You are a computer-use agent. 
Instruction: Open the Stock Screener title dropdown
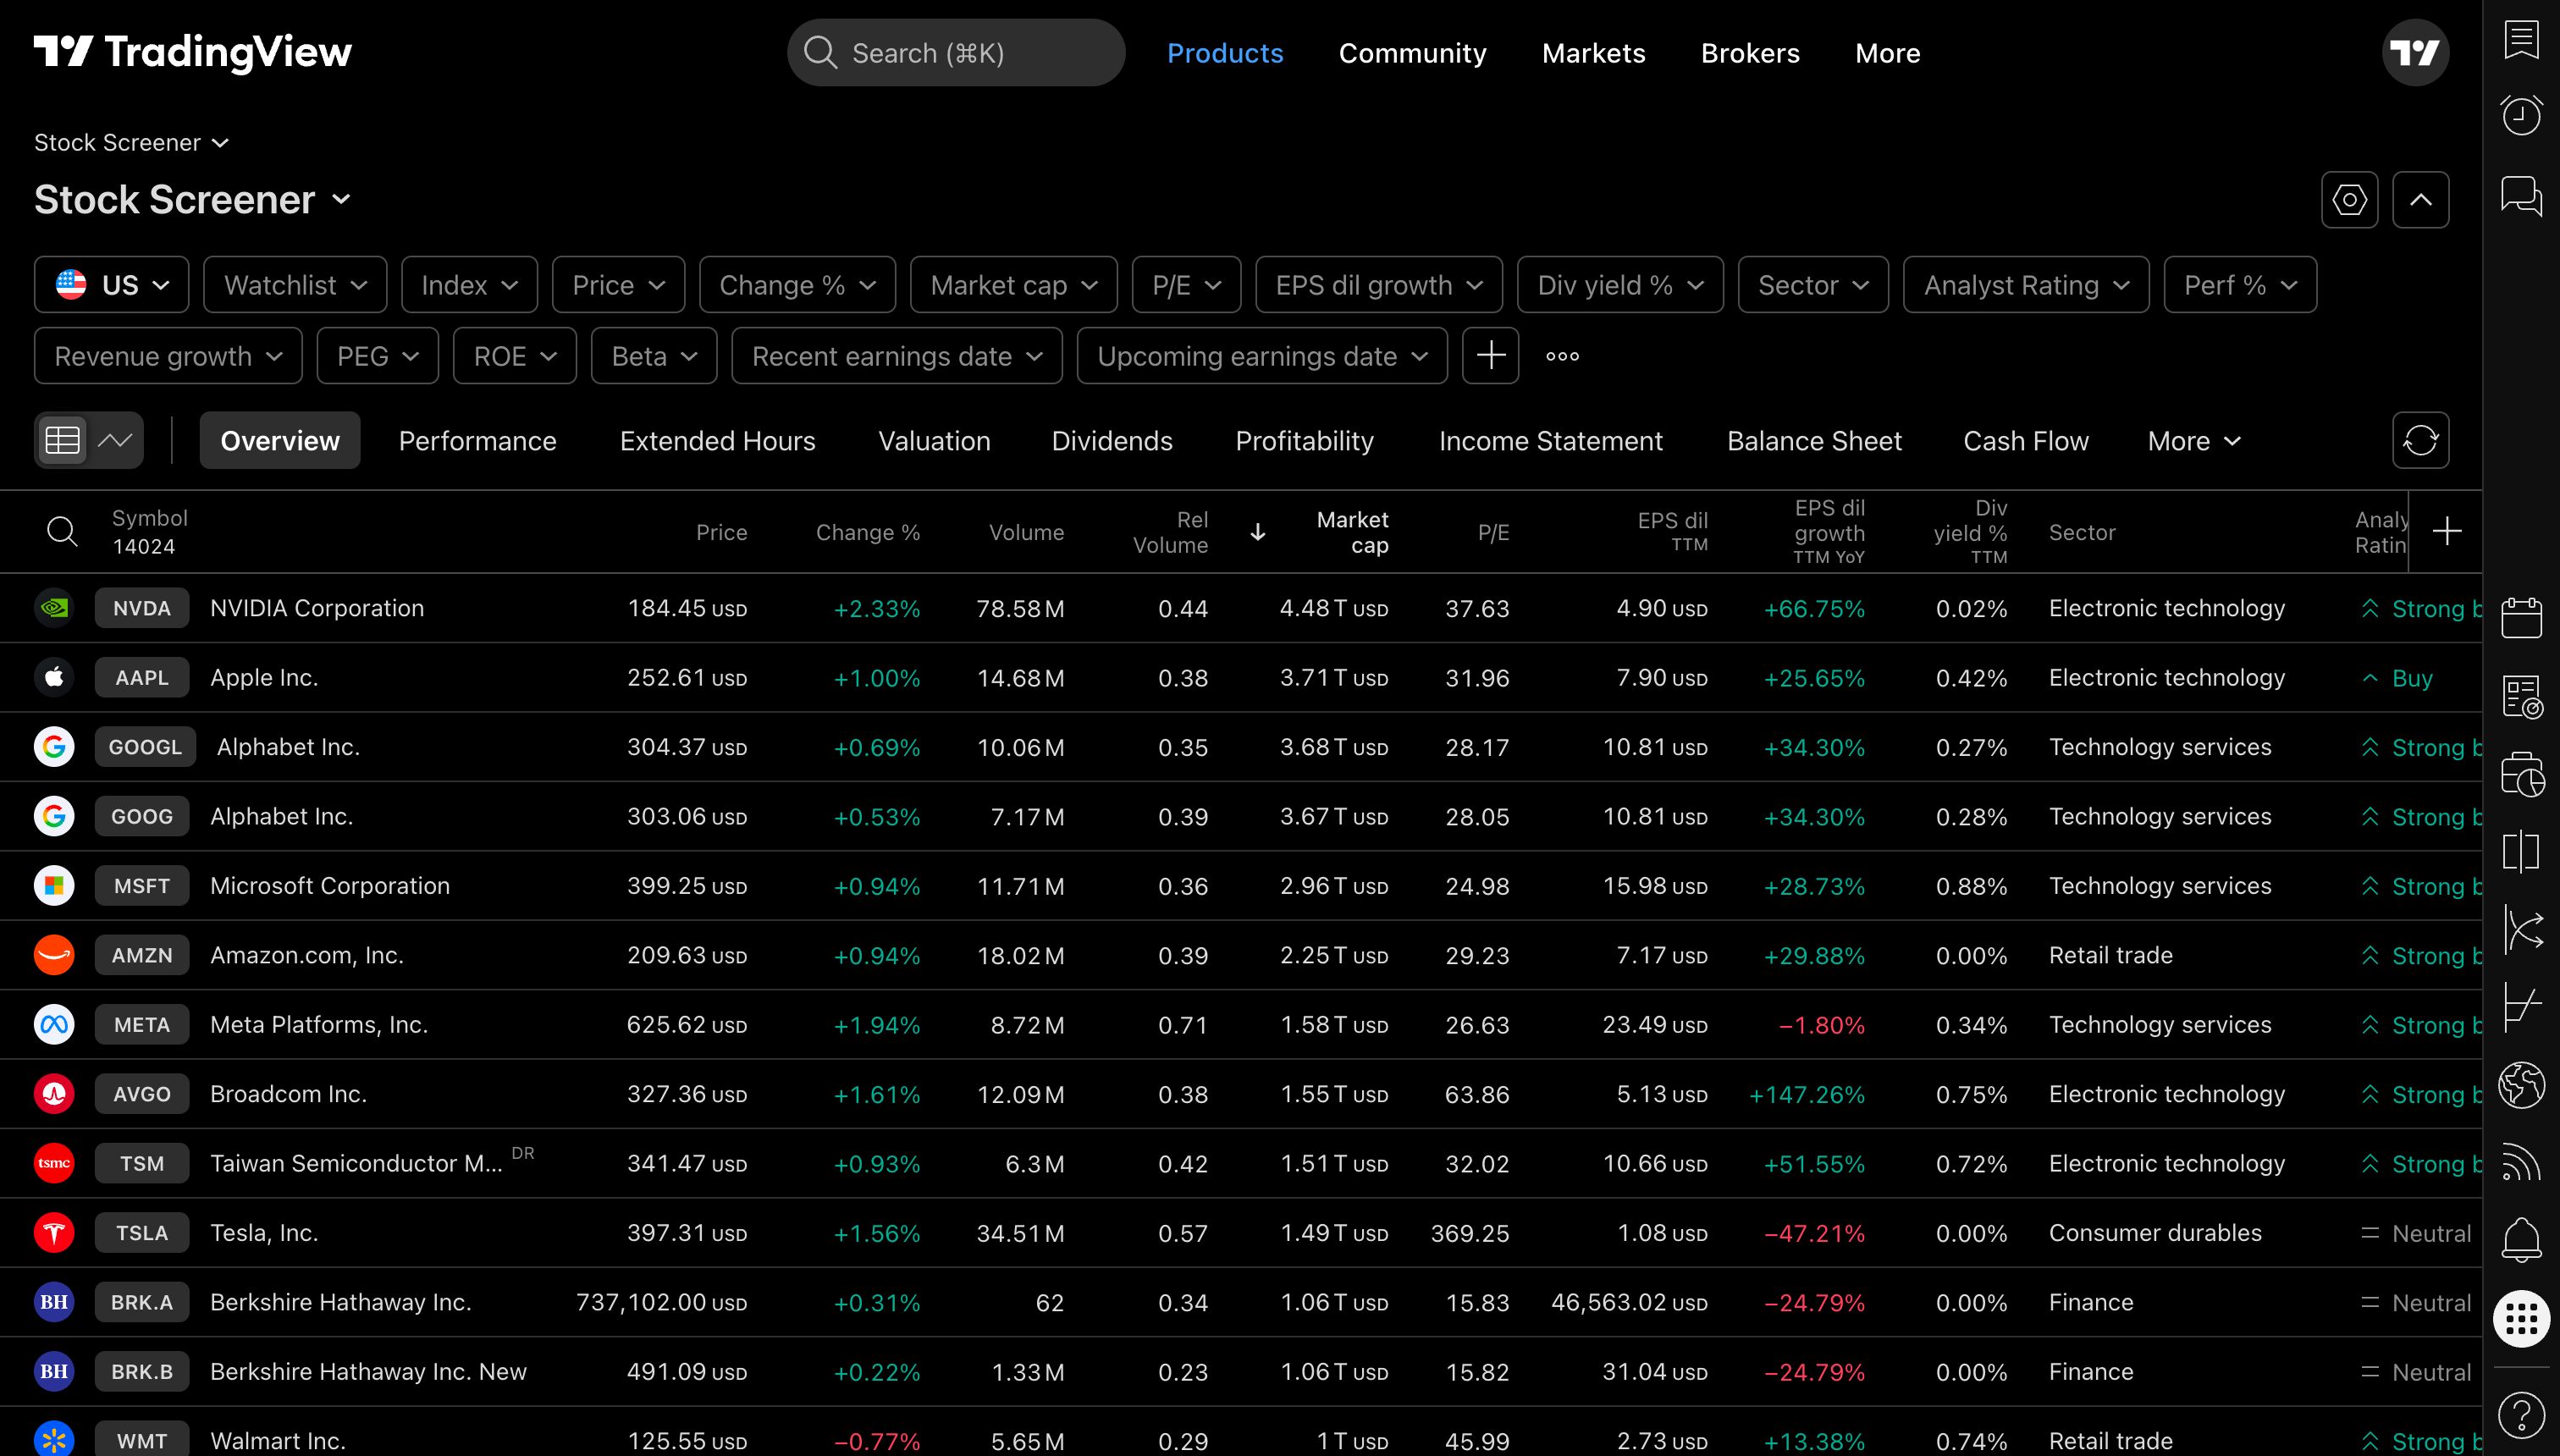342,200
